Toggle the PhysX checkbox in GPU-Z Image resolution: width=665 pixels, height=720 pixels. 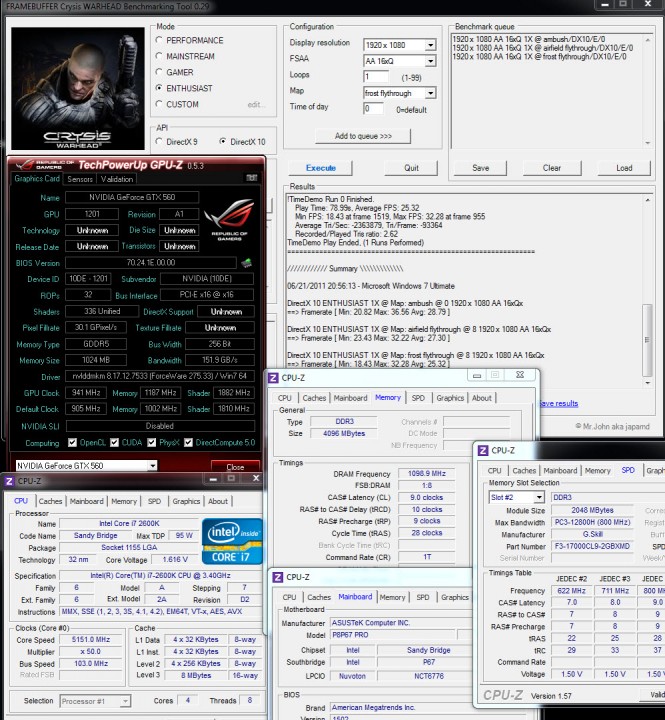tap(152, 442)
